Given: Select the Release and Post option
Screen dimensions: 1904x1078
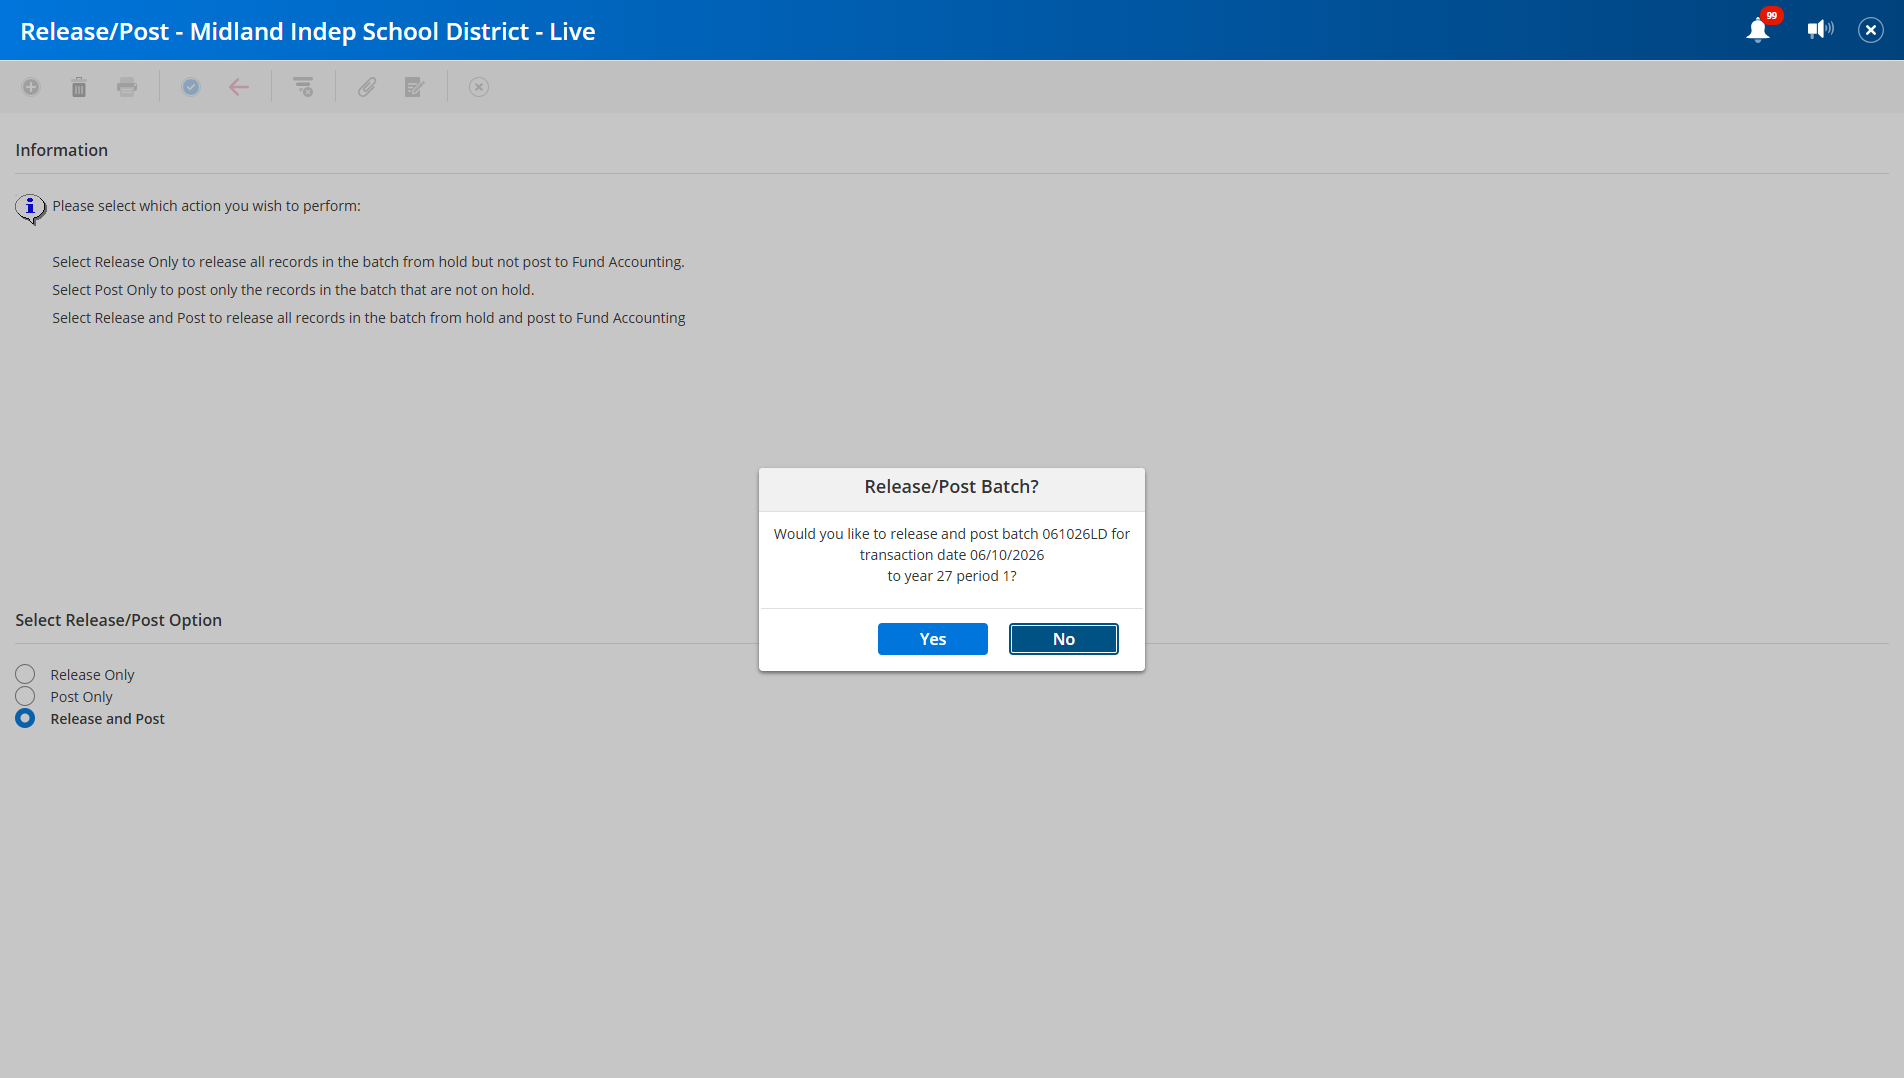Looking at the screenshot, I should pos(25,718).
